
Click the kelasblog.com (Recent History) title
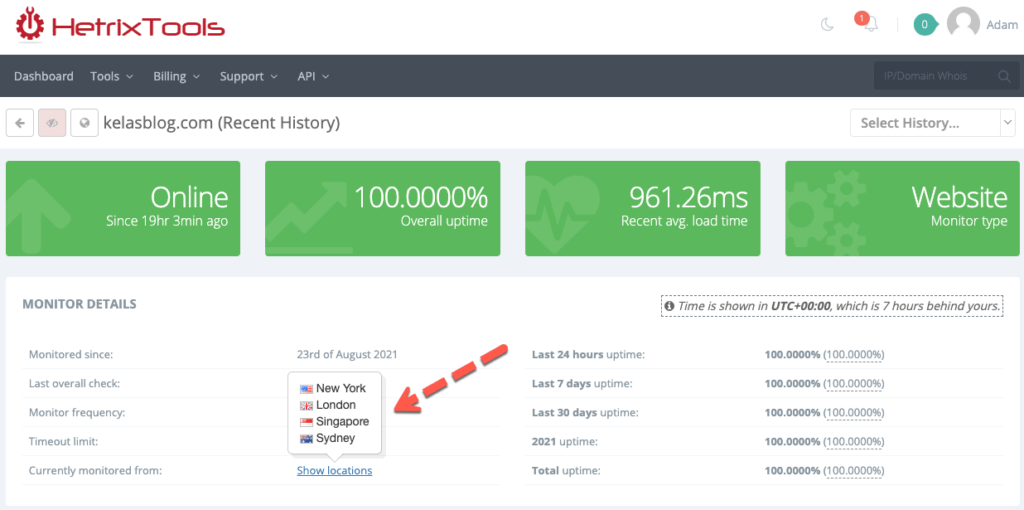point(221,123)
